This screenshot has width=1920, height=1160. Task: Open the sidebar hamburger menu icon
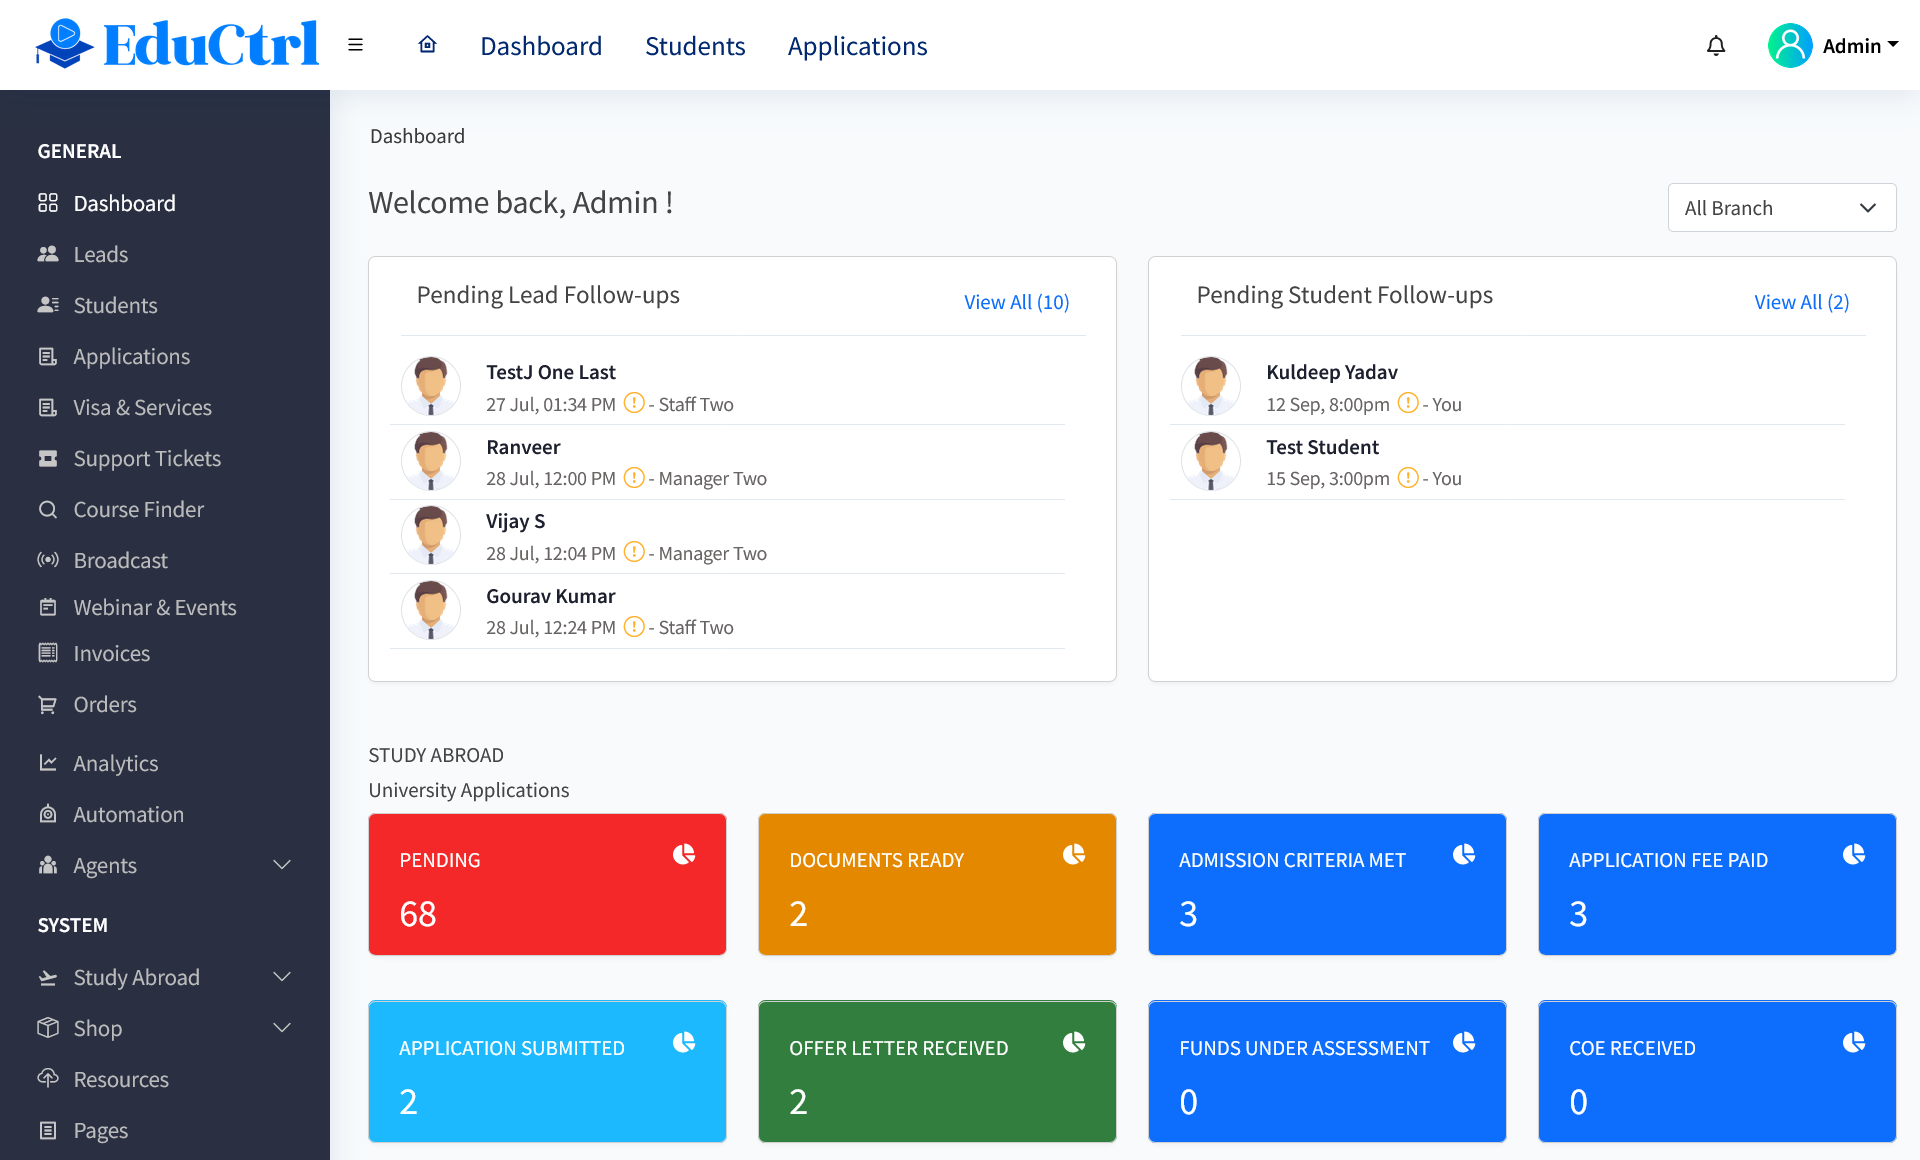click(355, 45)
